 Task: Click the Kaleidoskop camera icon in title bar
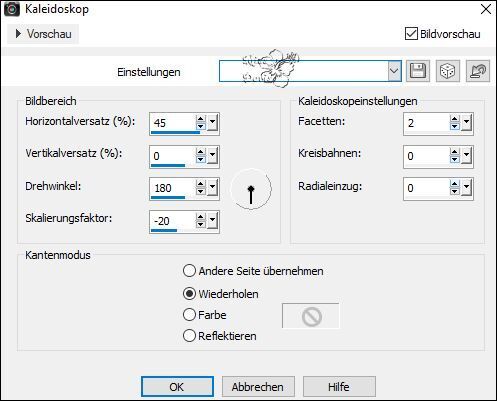tap(12, 9)
